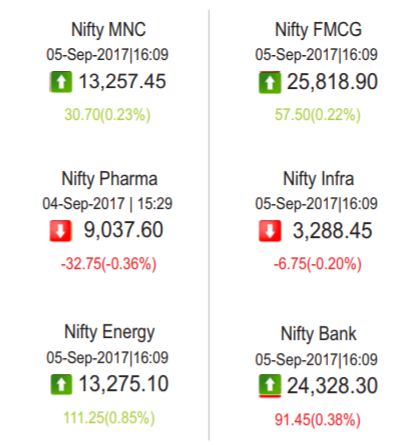414x445 pixels.
Task: Open the Nifty Energy index title
Action: pyautogui.click(x=109, y=333)
